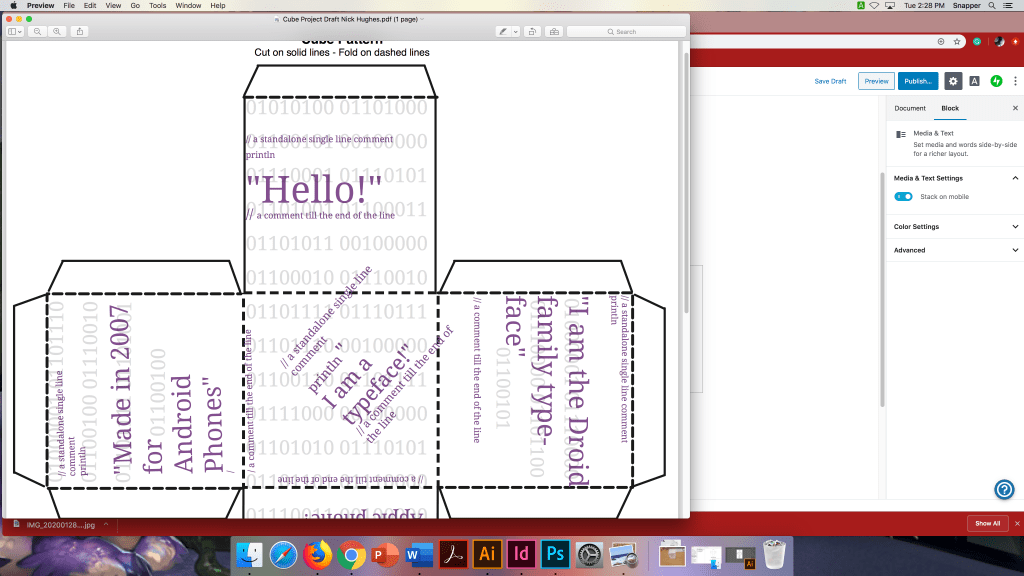Bookmark page with the star icon
Image resolution: width=1024 pixels, height=576 pixels.
[x=957, y=42]
